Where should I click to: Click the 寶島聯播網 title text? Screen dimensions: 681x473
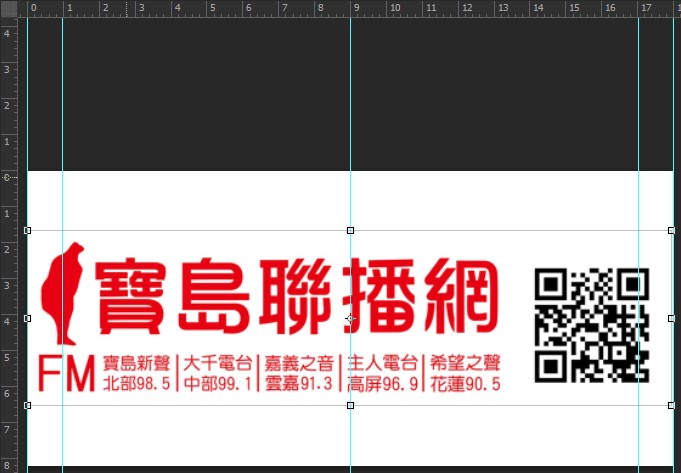click(297, 297)
